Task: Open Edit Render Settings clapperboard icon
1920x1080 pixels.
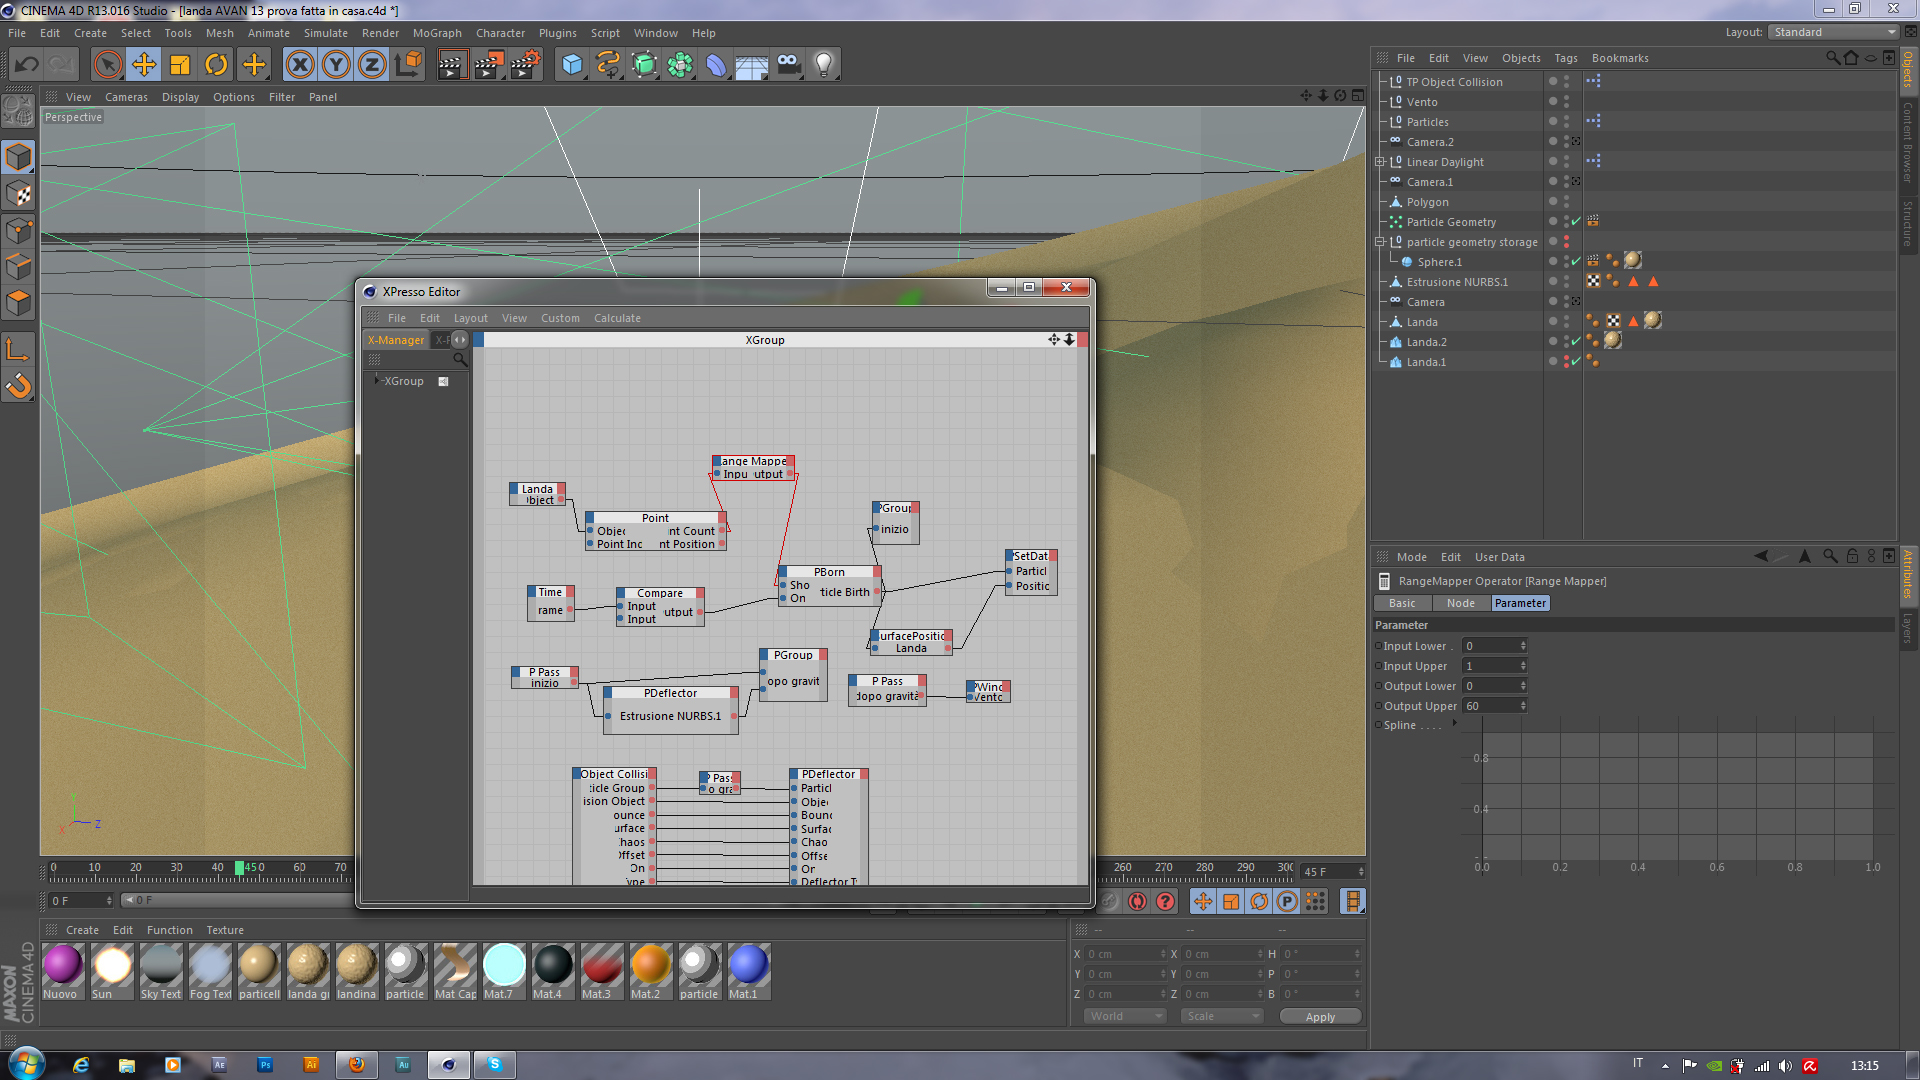Action: [x=525, y=65]
